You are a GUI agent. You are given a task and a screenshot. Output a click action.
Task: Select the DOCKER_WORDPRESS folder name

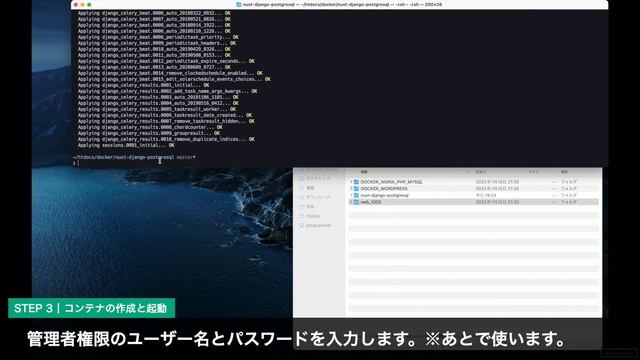click(x=384, y=189)
